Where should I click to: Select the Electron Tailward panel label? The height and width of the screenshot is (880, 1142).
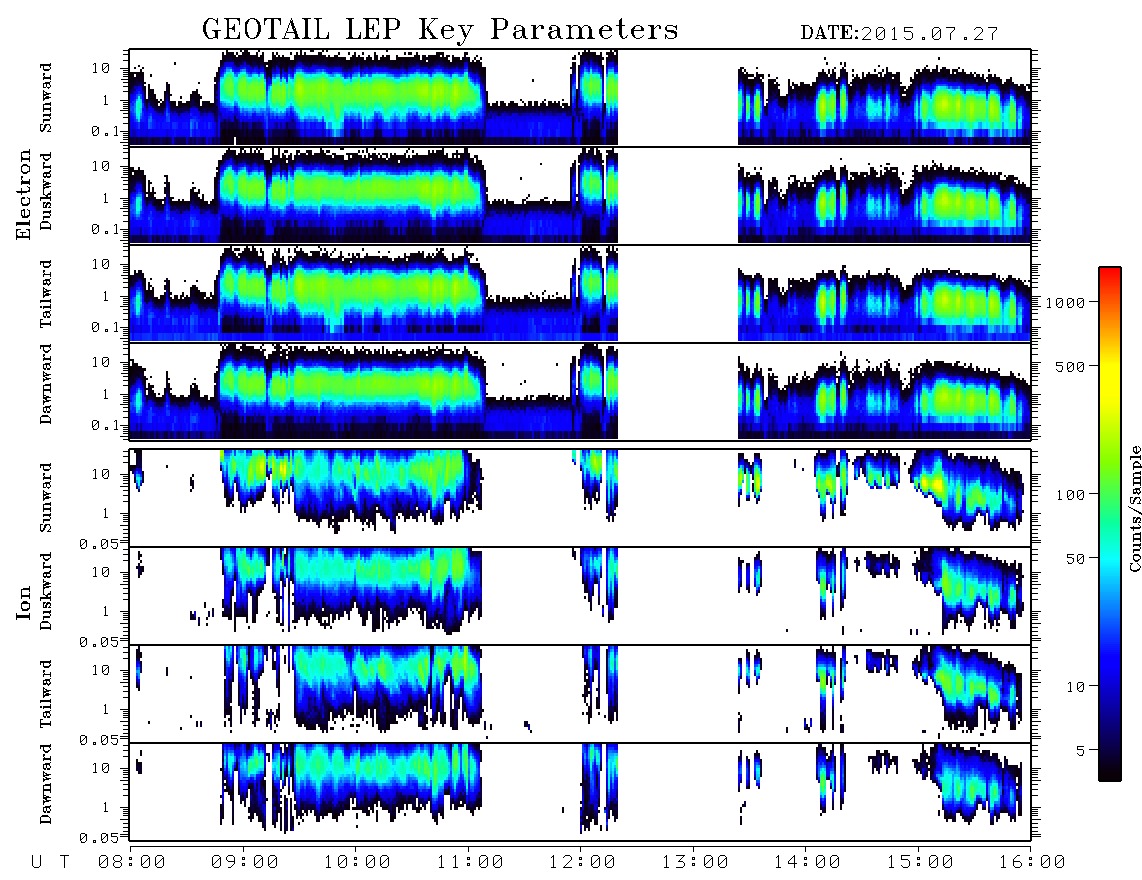pyautogui.click(x=46, y=294)
